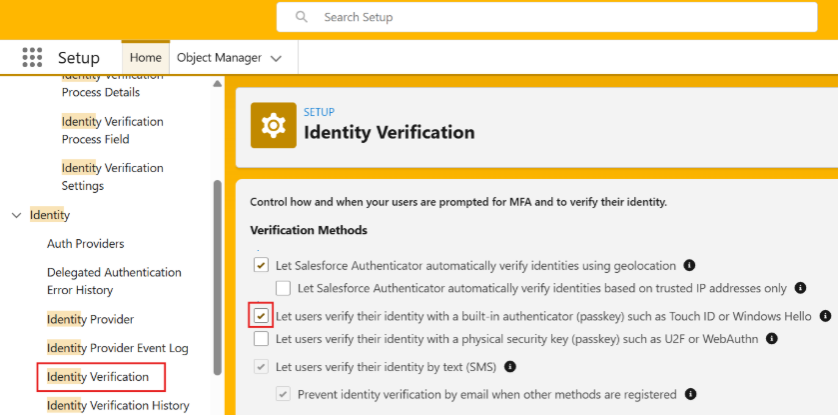Image resolution: width=840 pixels, height=415 pixels.
Task: Open Auth Providers in sidebar
Action: [x=86, y=244]
